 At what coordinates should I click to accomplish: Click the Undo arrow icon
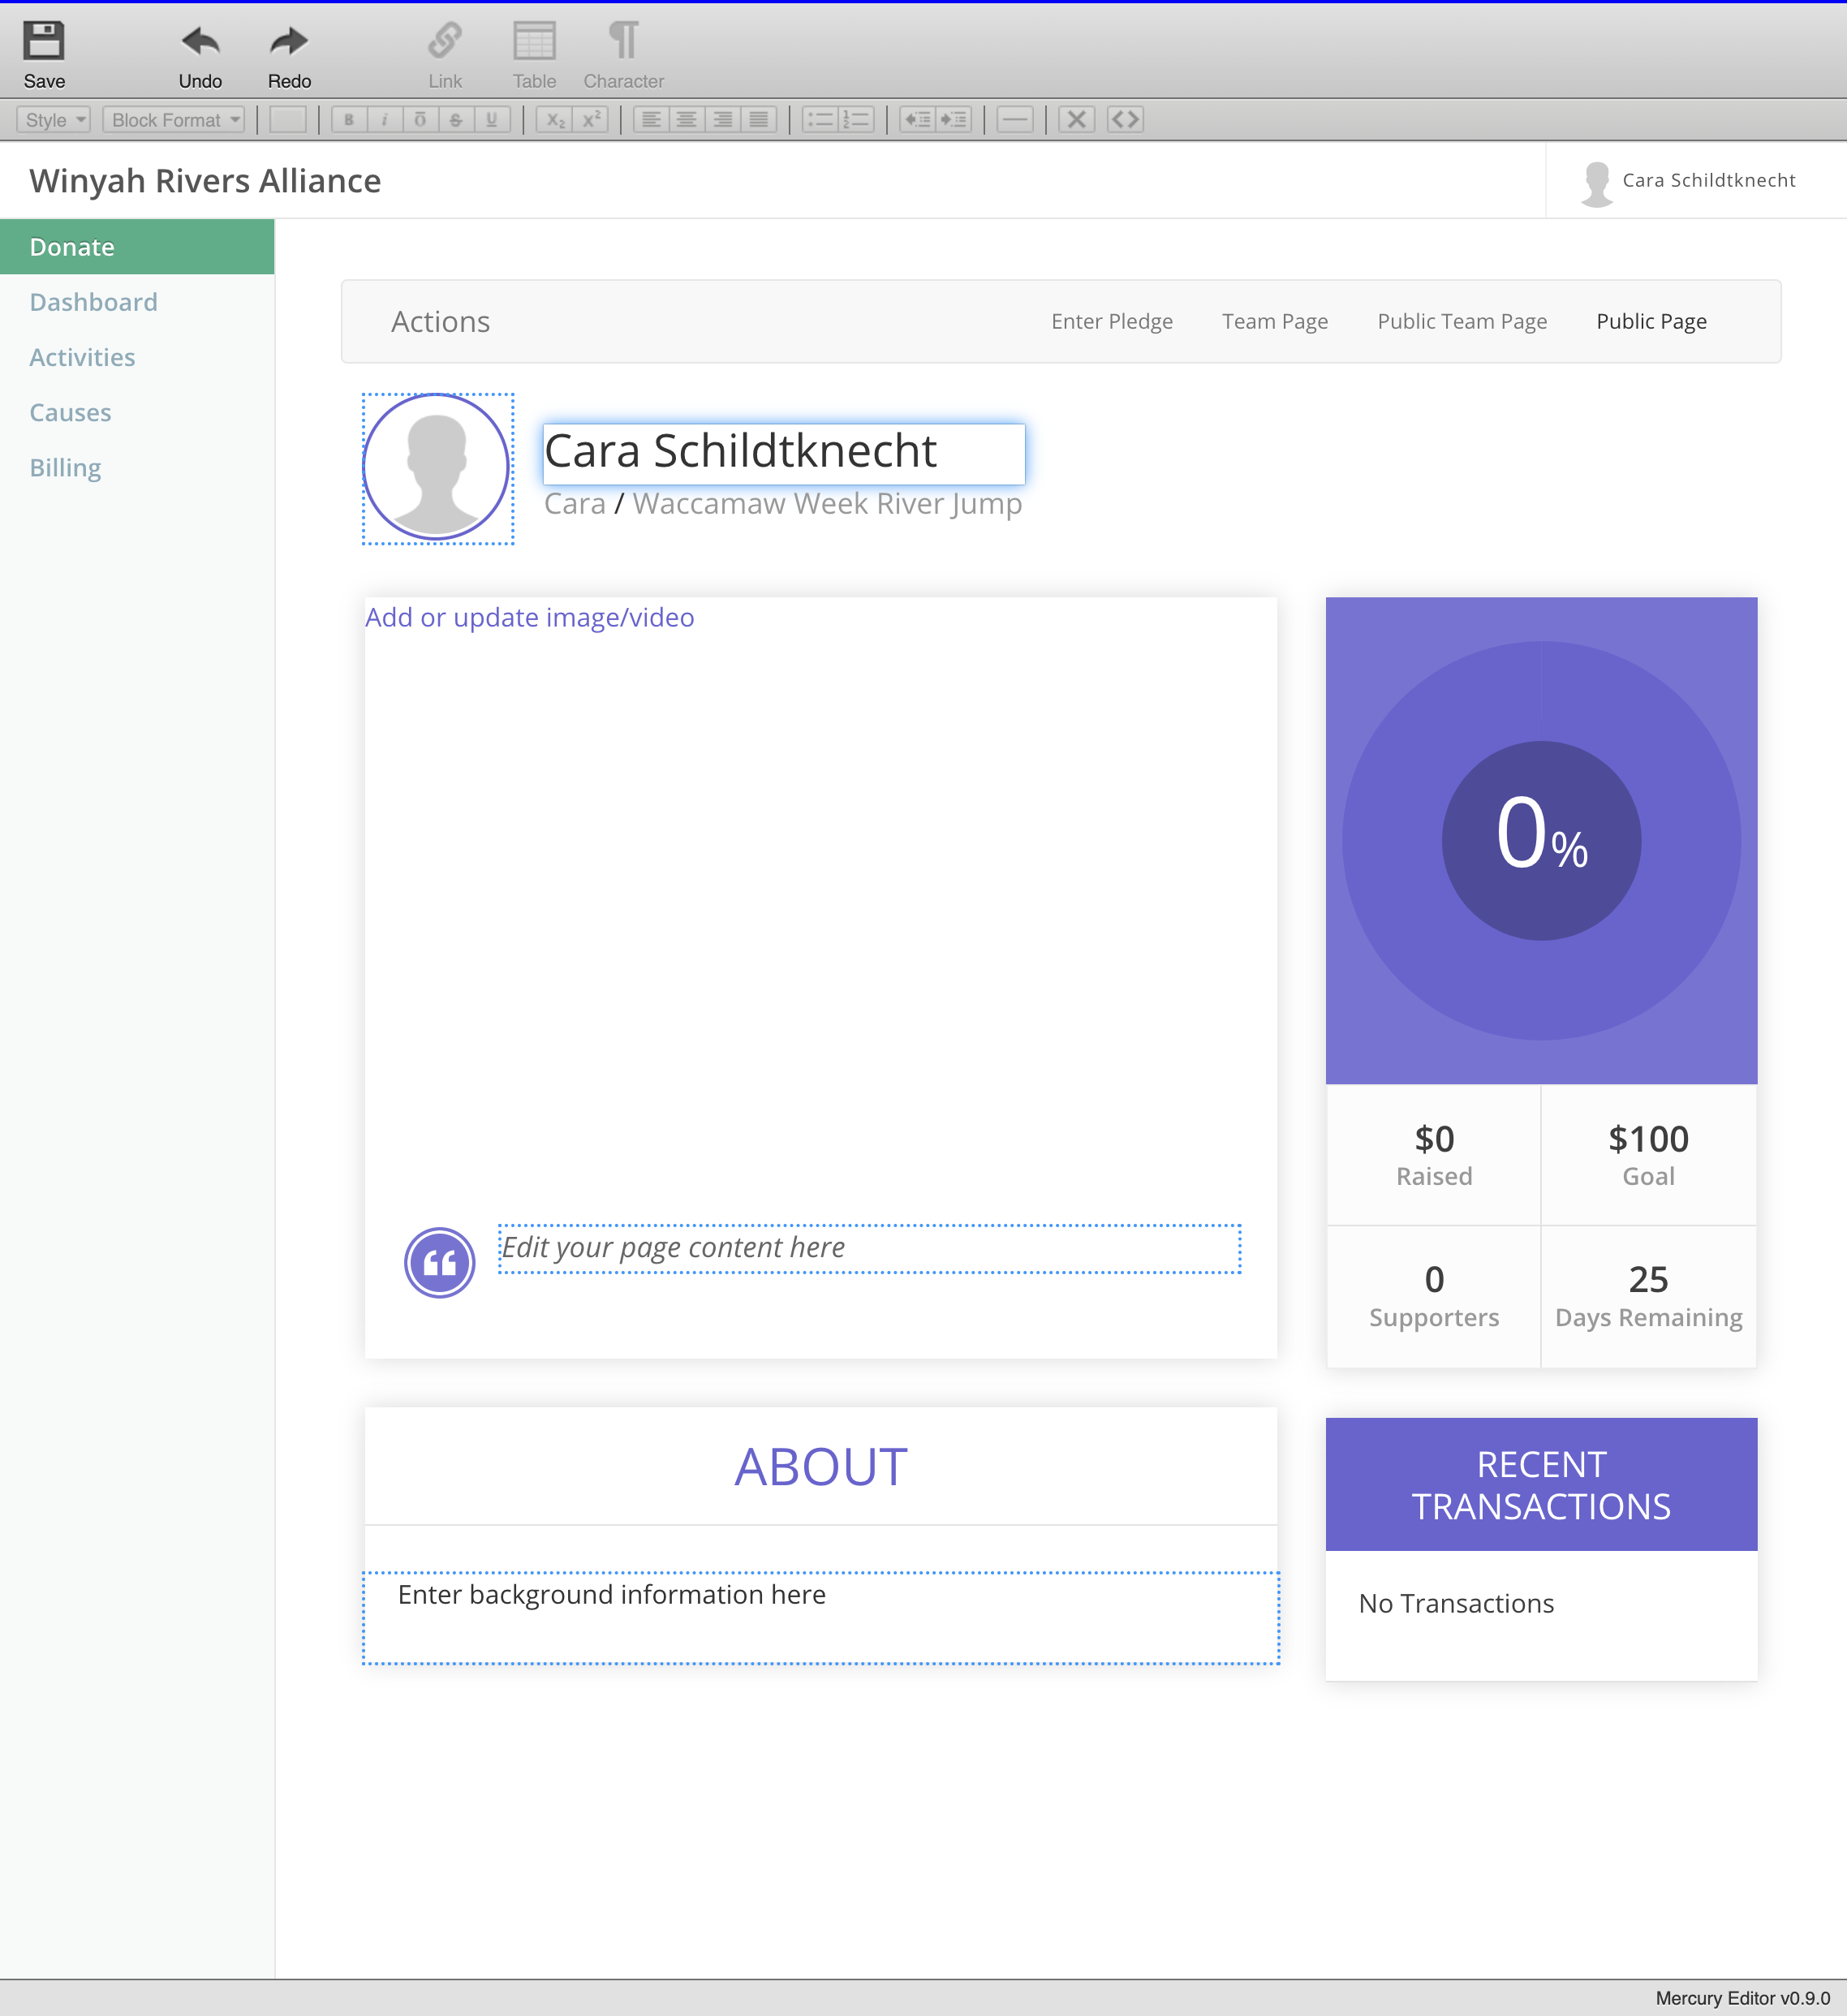[200, 41]
